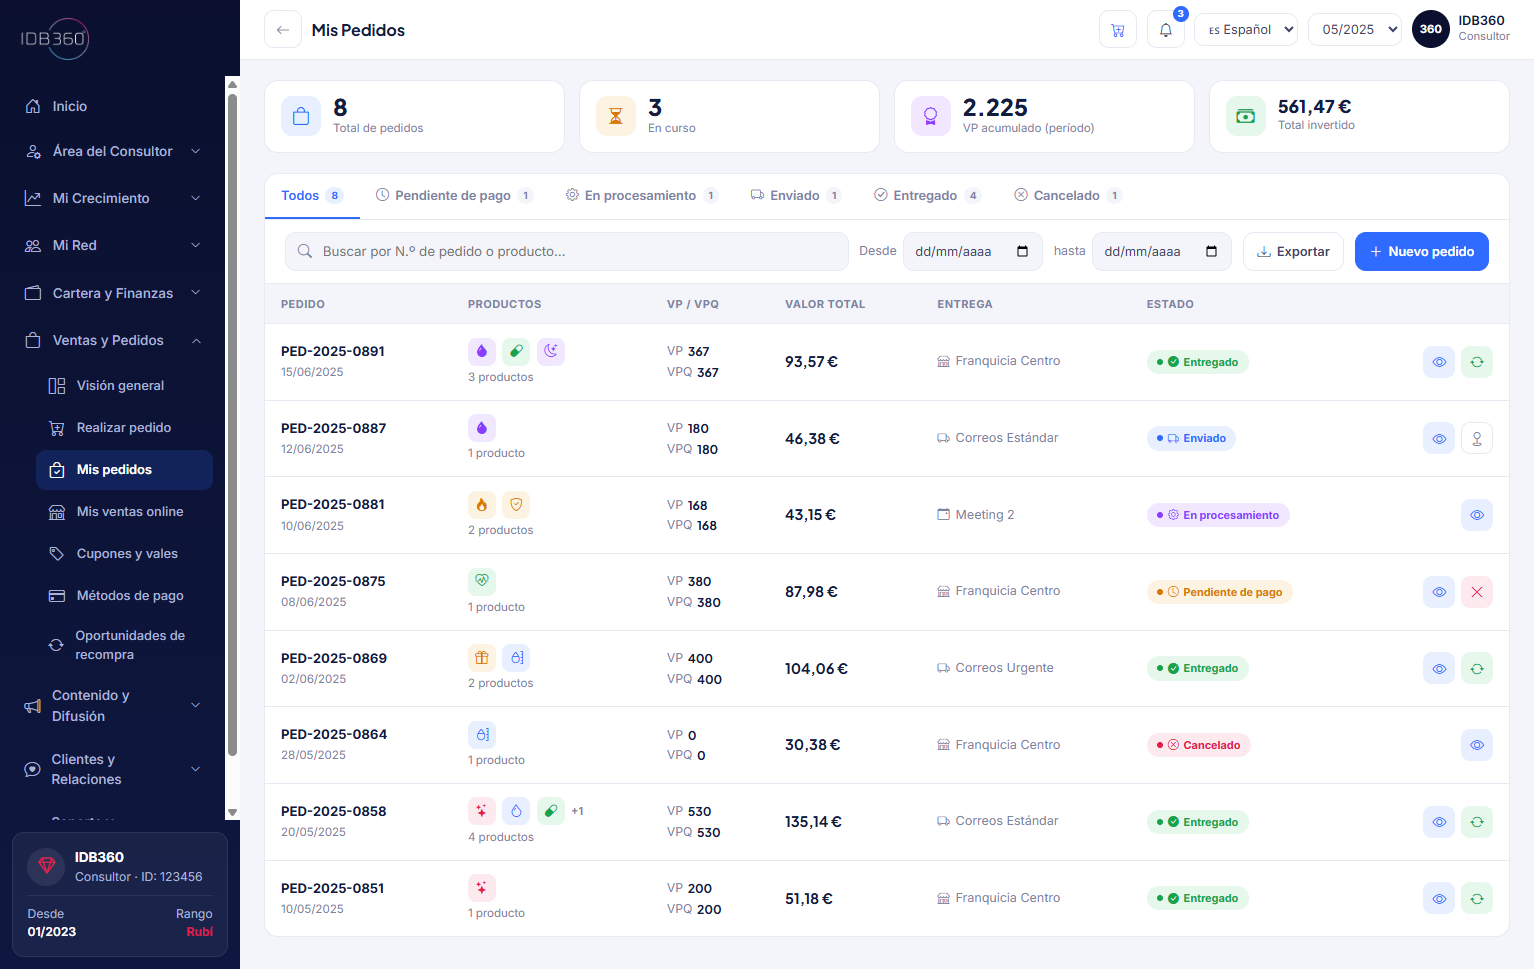Click the purple drop product icon of PED-2025-0891

pyautogui.click(x=482, y=351)
